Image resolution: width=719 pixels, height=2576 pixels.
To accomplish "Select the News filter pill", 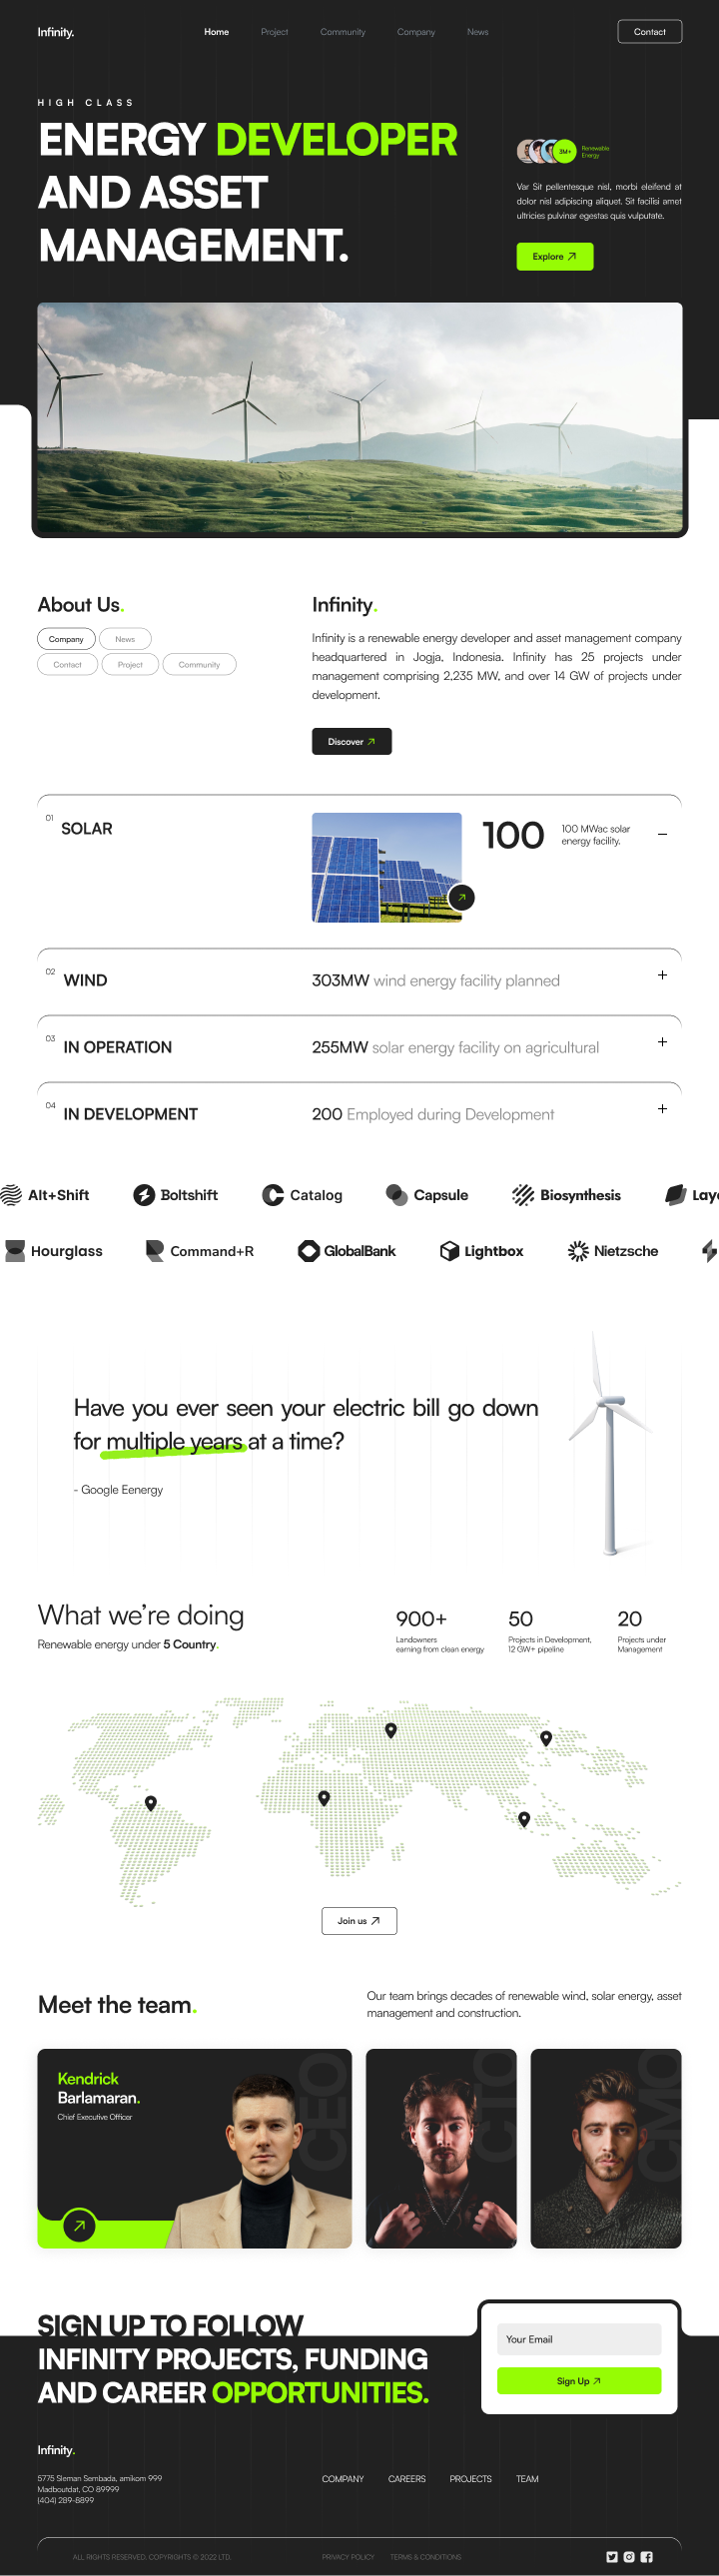I will pos(125,639).
